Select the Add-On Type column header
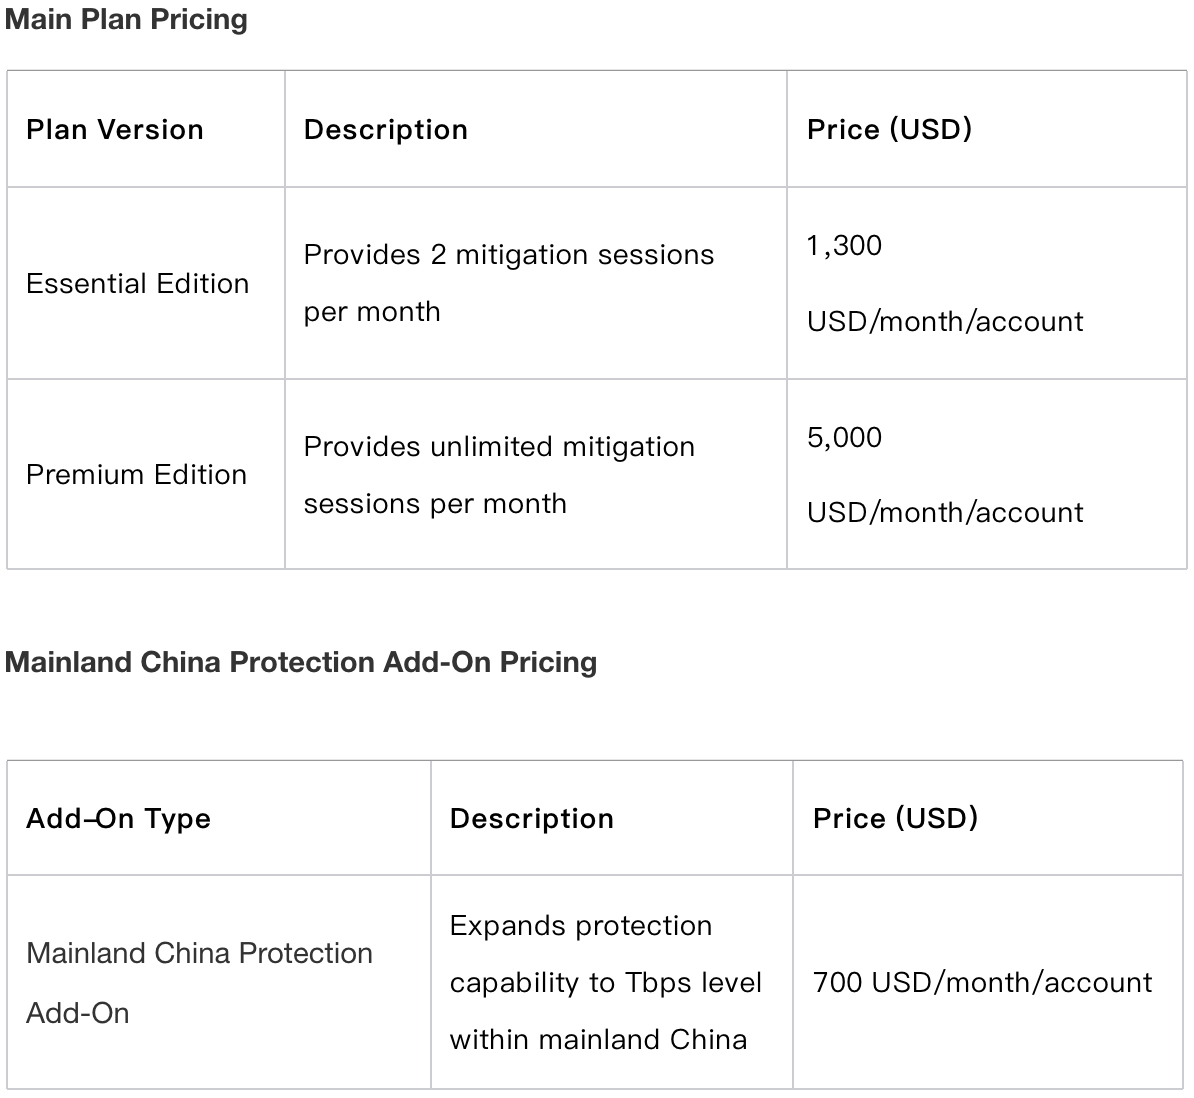Screen dimensions: 1194x1098 coord(118,819)
